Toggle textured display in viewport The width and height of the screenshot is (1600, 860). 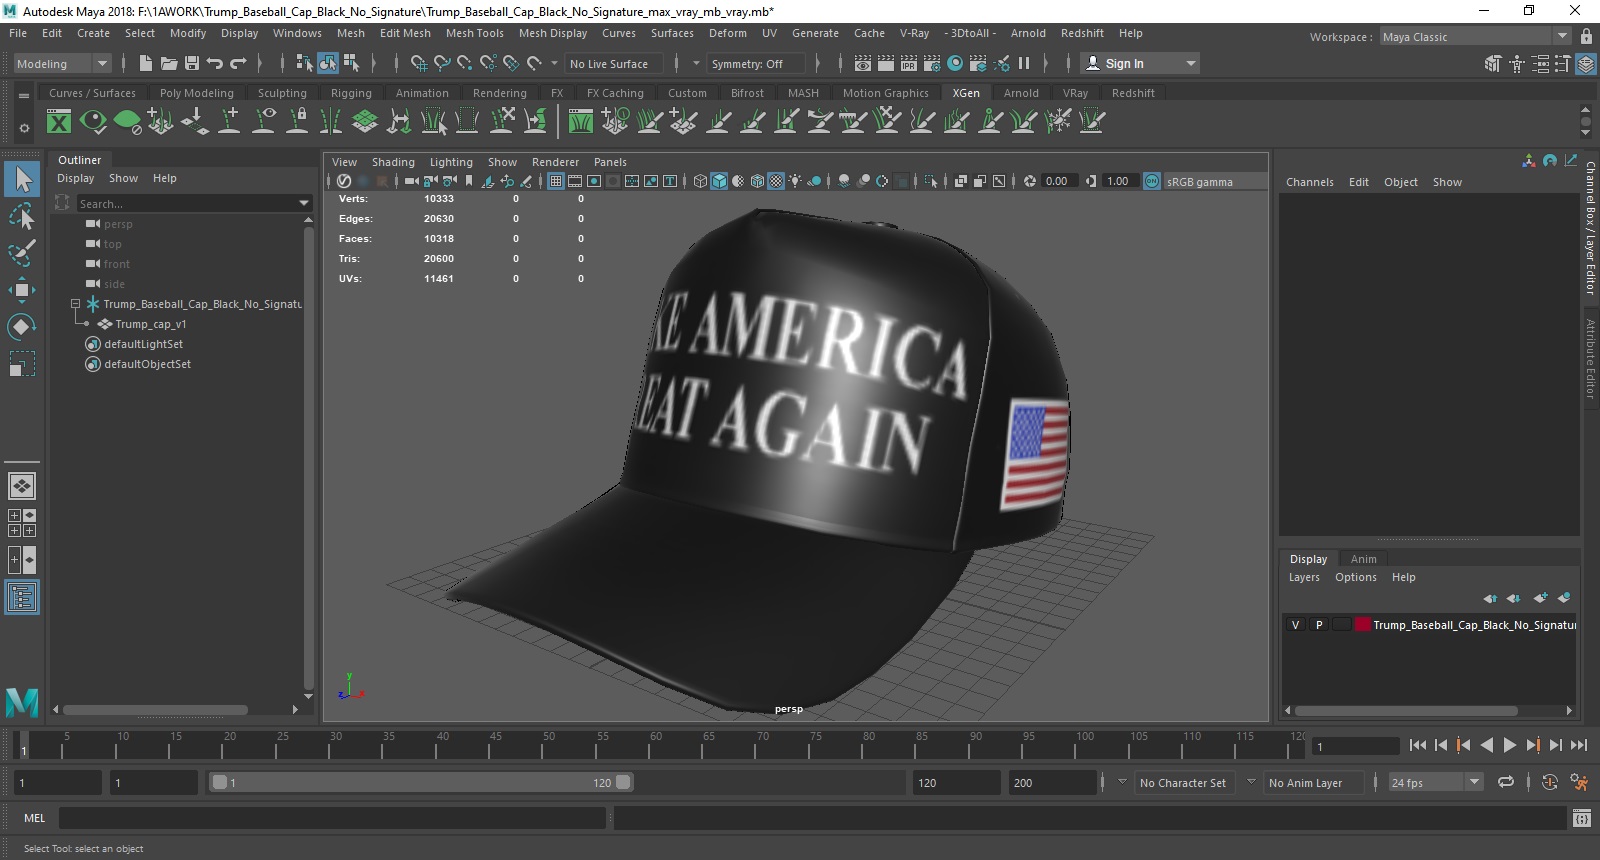(776, 181)
